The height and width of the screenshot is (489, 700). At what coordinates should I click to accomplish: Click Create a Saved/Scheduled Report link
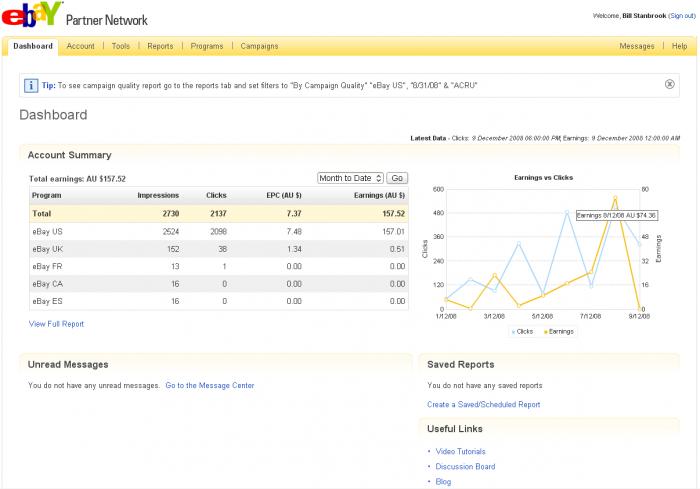[x=483, y=405]
